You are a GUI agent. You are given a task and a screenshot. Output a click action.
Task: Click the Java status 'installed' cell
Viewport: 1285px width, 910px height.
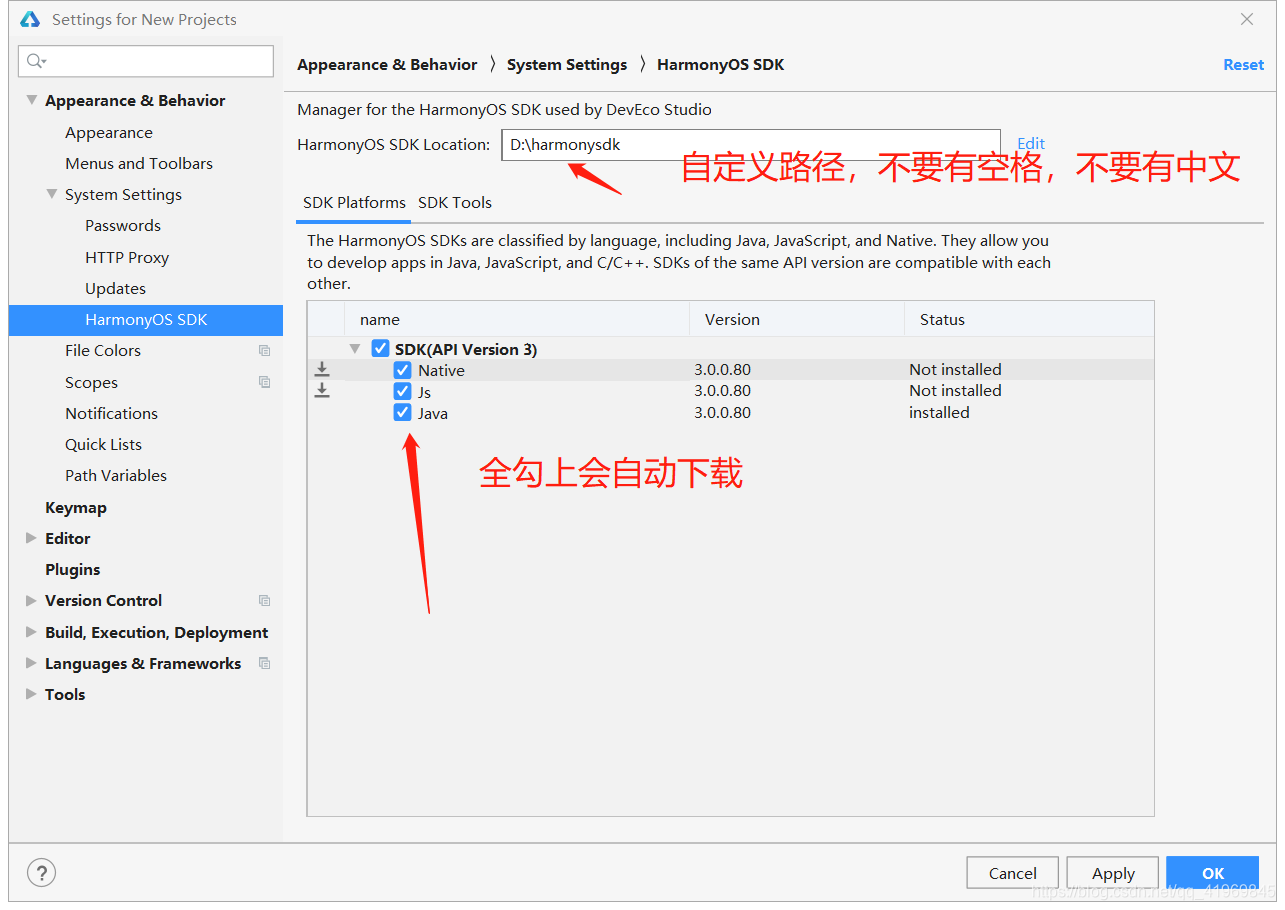[939, 412]
